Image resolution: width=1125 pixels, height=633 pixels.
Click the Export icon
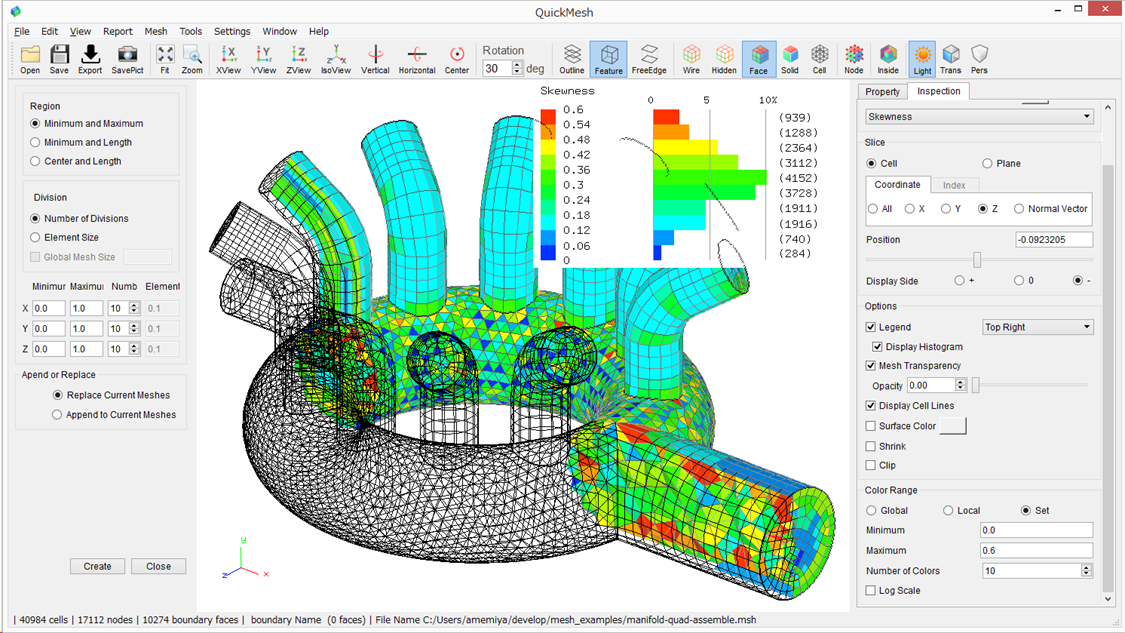[90, 59]
